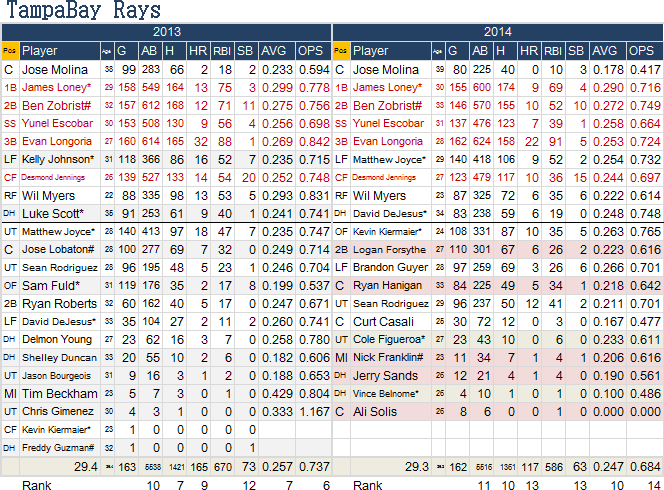Screen dimensions: 664x490
Task: Click the SB column header in 2013 table
Action: coord(245,51)
